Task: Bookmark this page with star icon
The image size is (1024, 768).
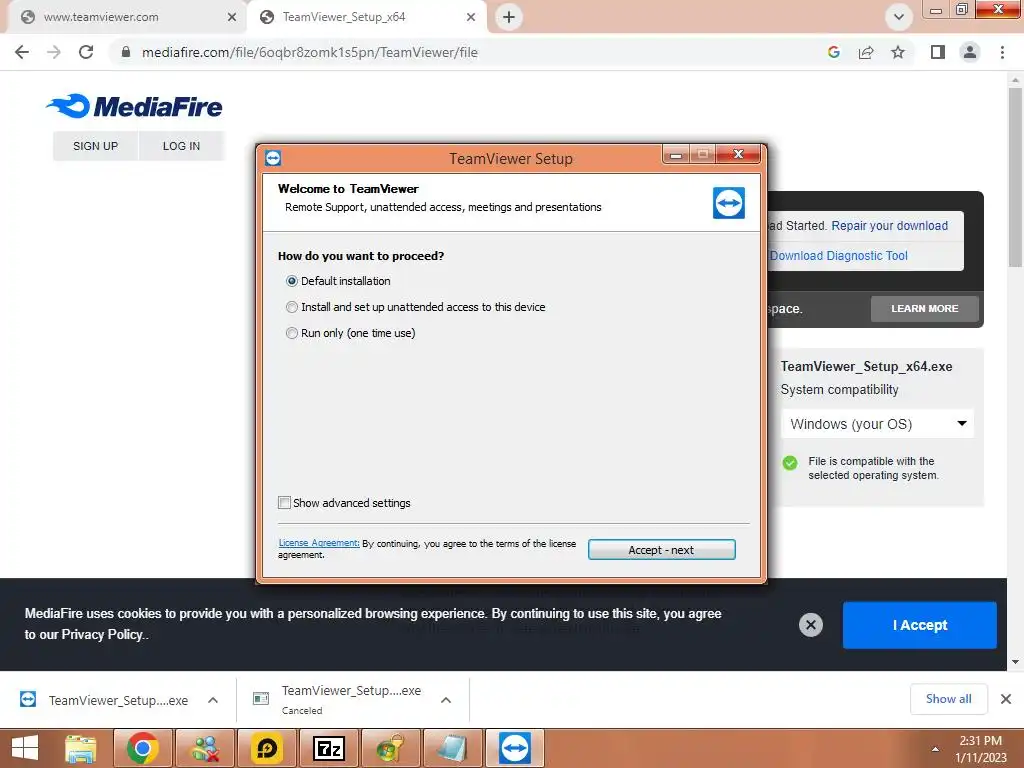Action: click(898, 52)
